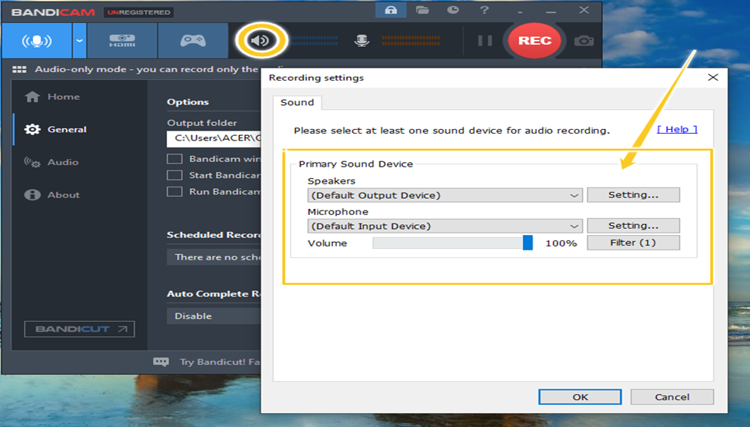The width and height of the screenshot is (750, 427).
Task: Take a screenshot with camera icon
Action: [584, 41]
